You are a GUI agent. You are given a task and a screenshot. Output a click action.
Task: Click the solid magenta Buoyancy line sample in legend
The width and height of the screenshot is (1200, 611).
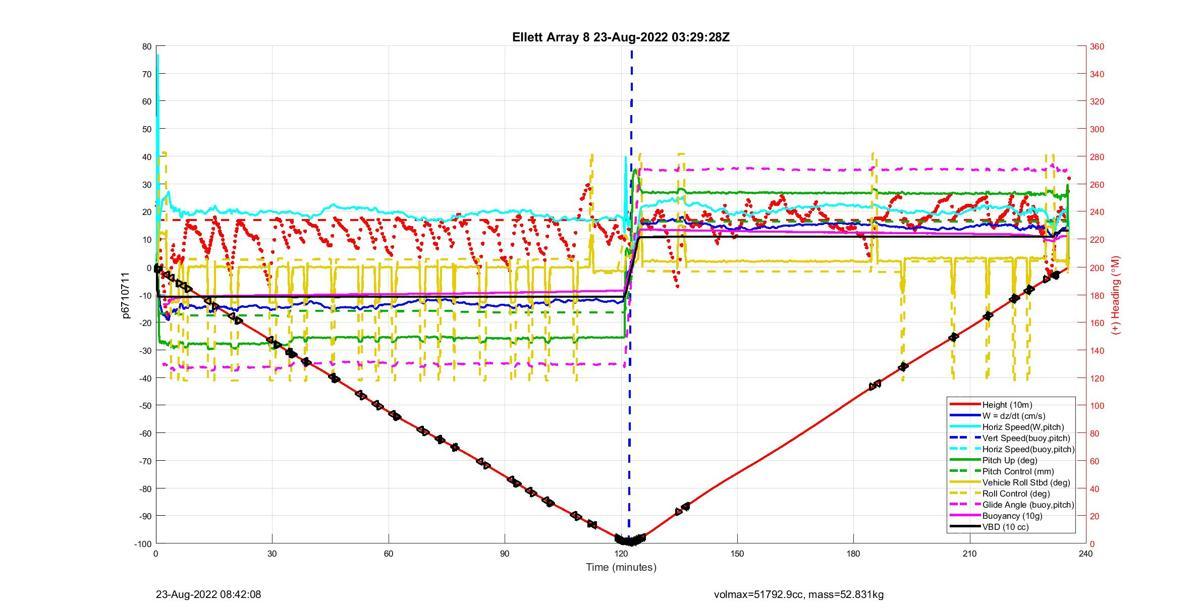(965, 516)
